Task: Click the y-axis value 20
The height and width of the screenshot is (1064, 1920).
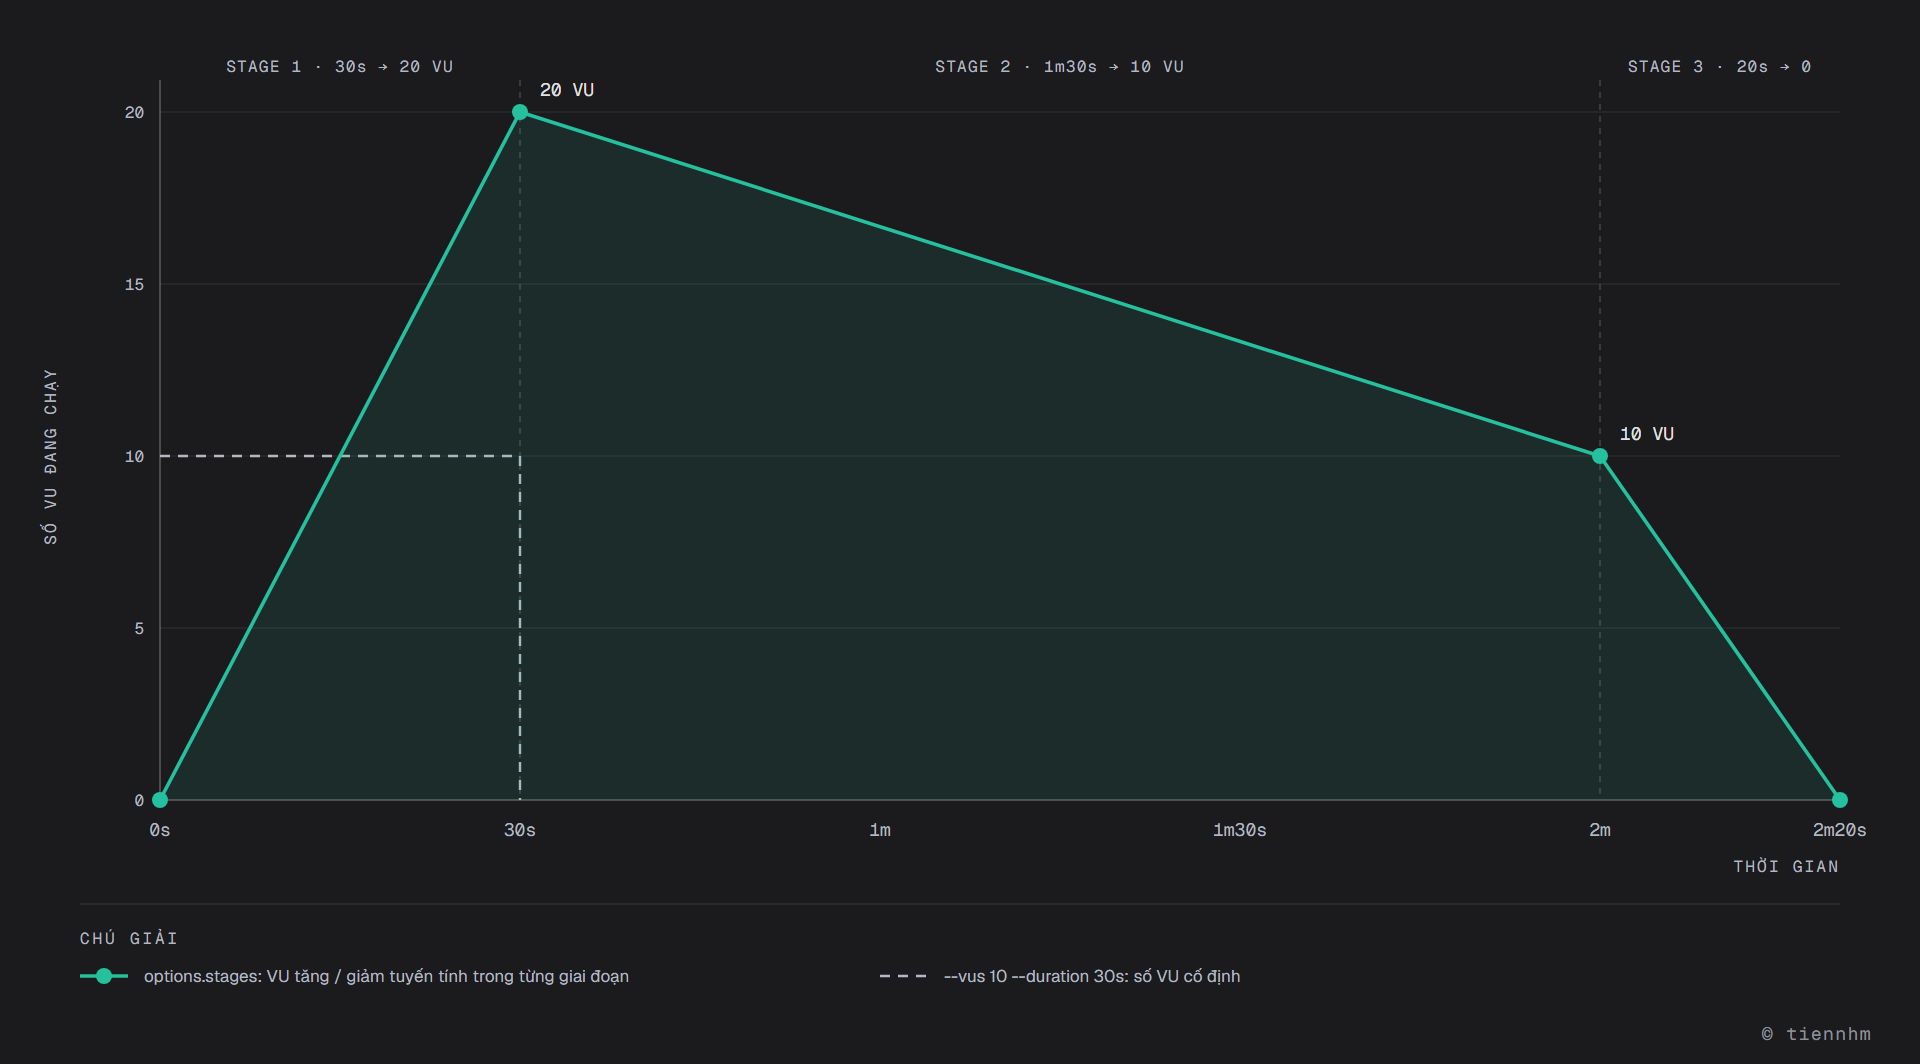Action: [x=134, y=112]
